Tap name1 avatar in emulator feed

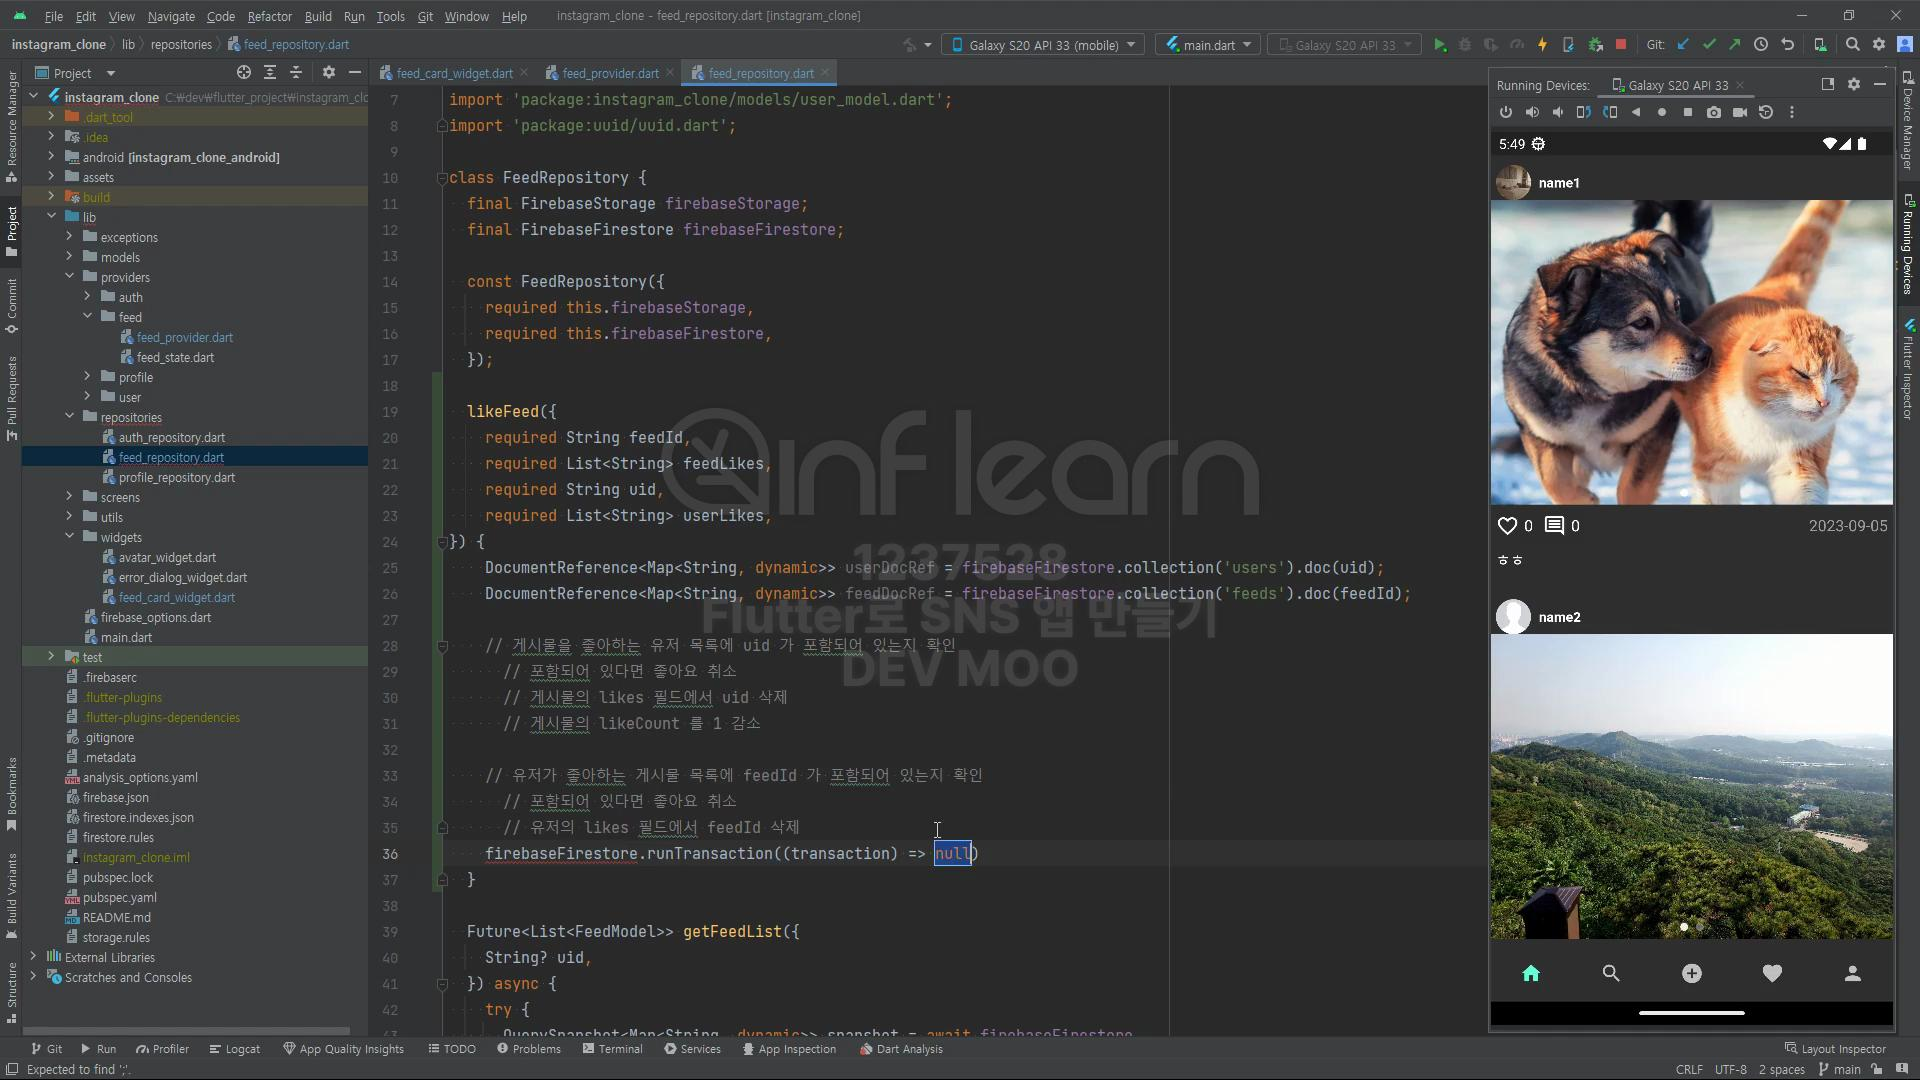[x=1513, y=183]
